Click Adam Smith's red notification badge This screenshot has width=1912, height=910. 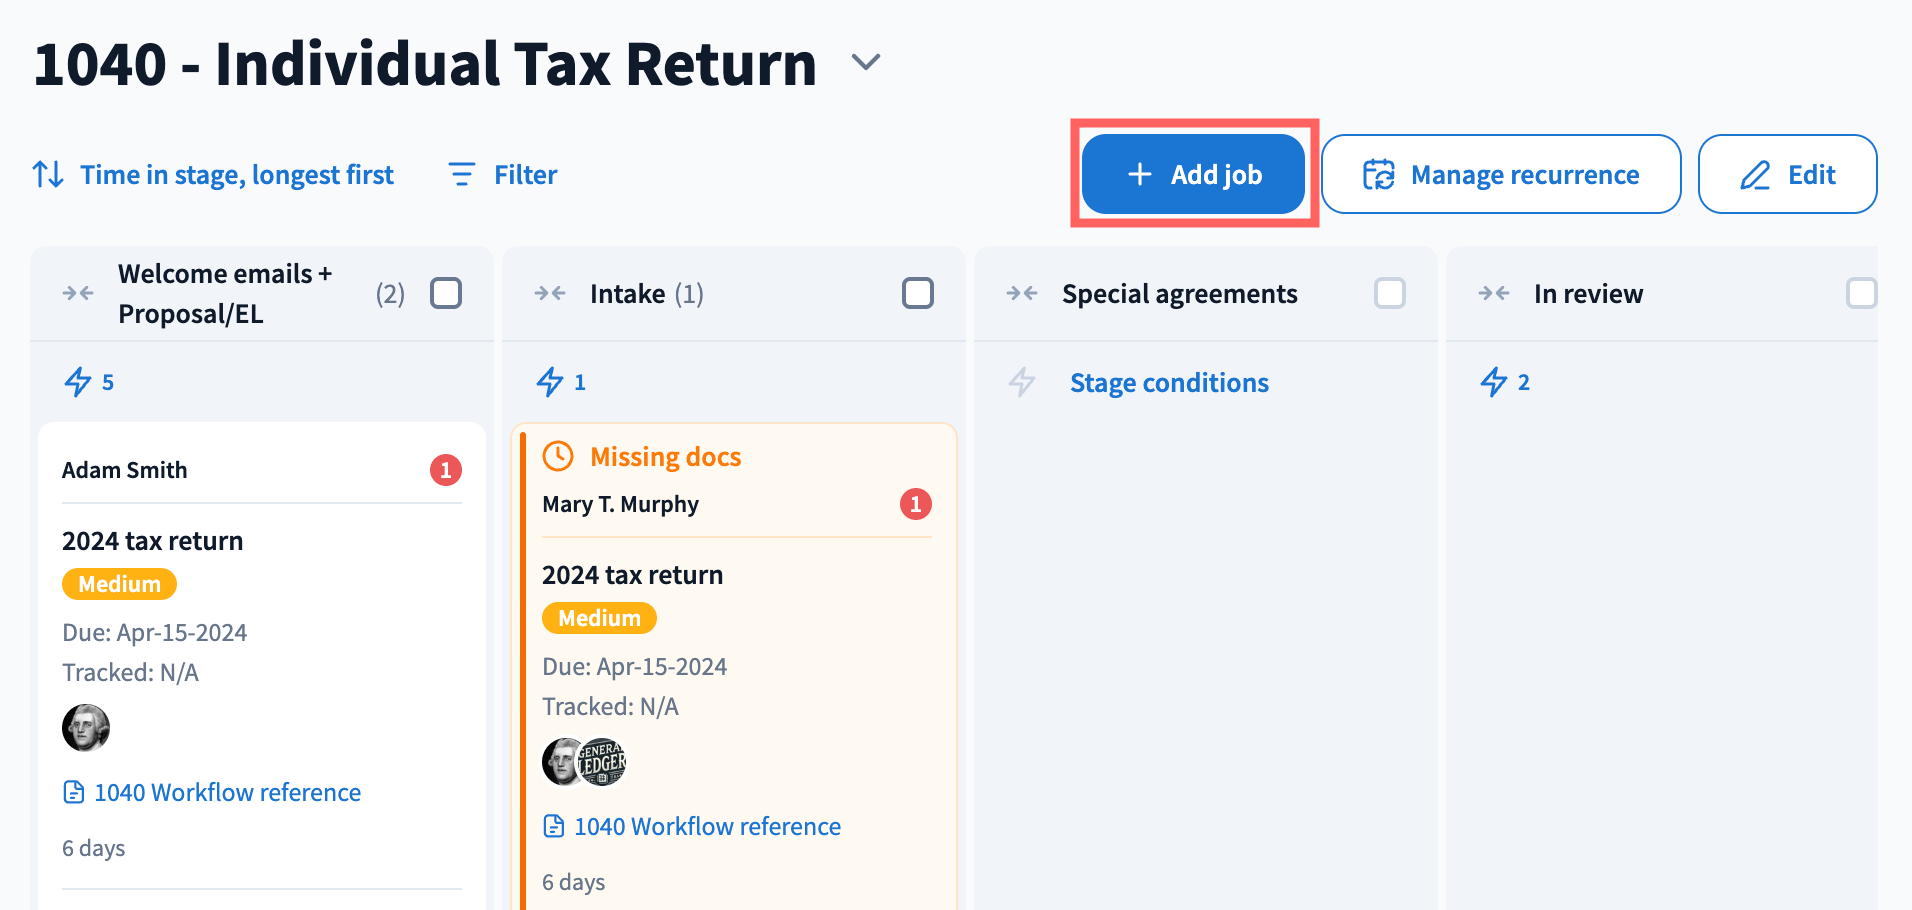pos(446,470)
